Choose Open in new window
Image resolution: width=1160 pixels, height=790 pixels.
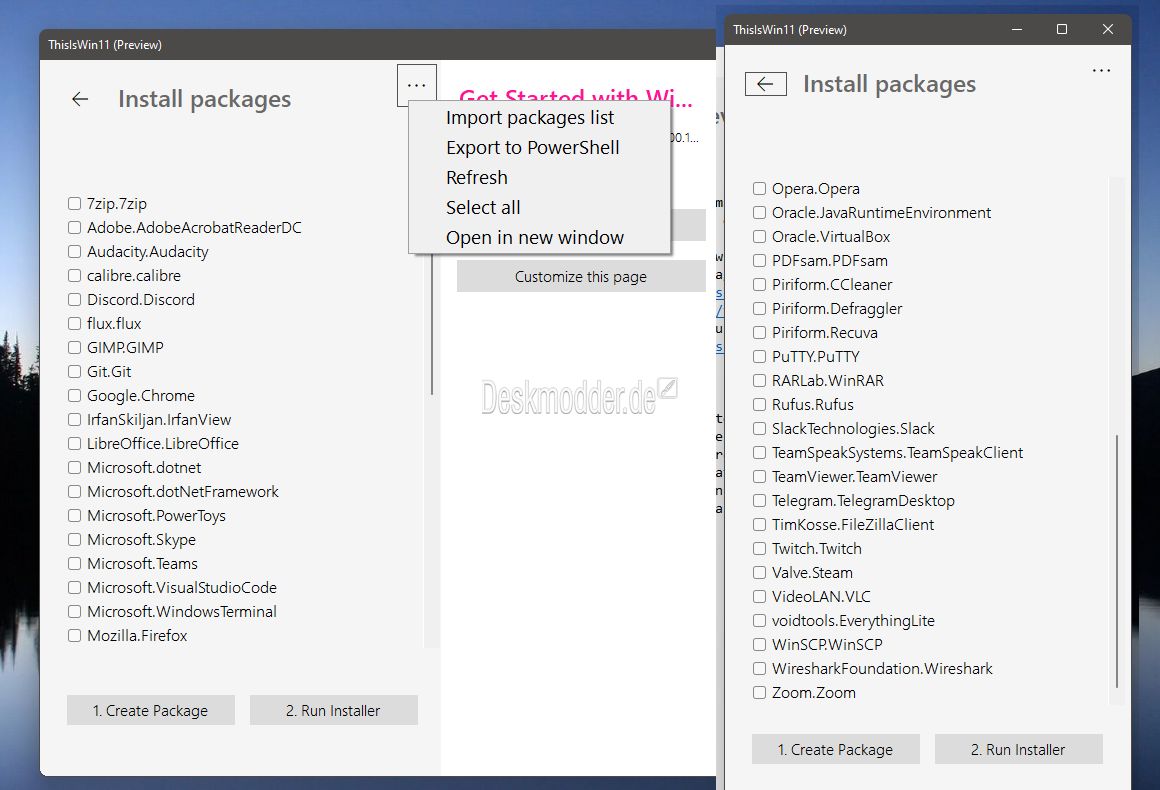tap(535, 237)
